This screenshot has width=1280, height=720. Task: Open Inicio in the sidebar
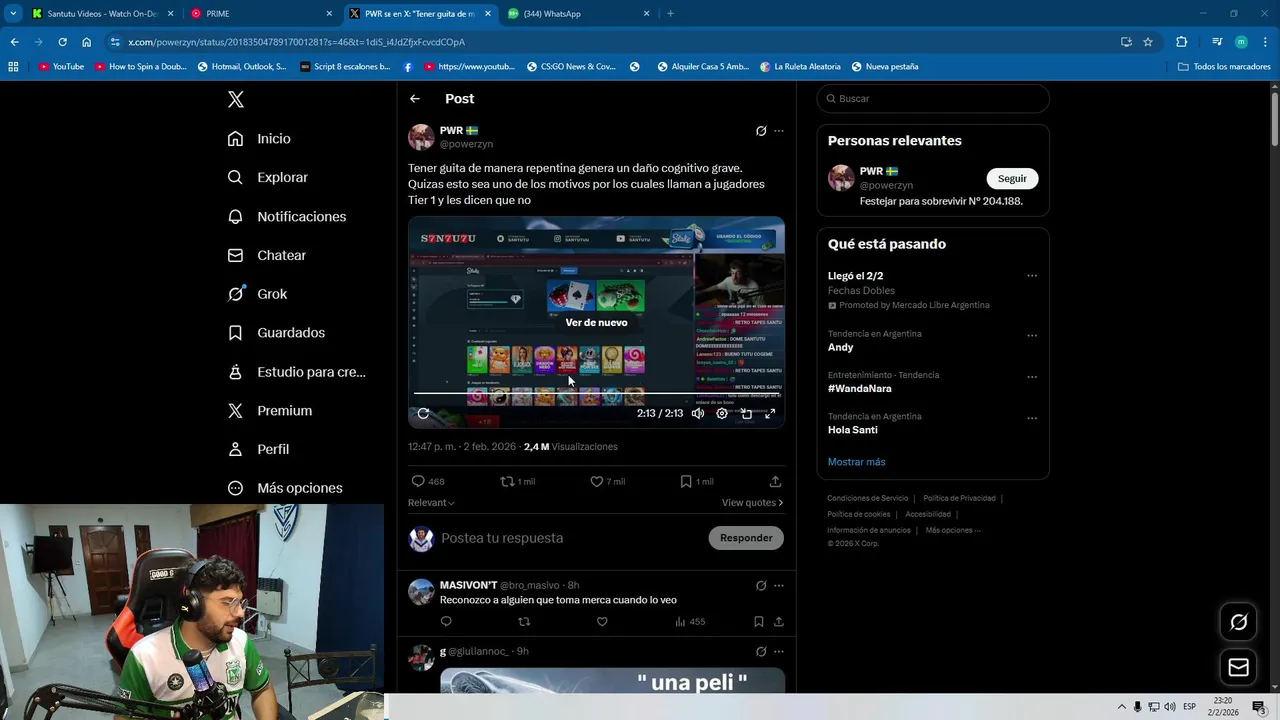(x=260, y=139)
